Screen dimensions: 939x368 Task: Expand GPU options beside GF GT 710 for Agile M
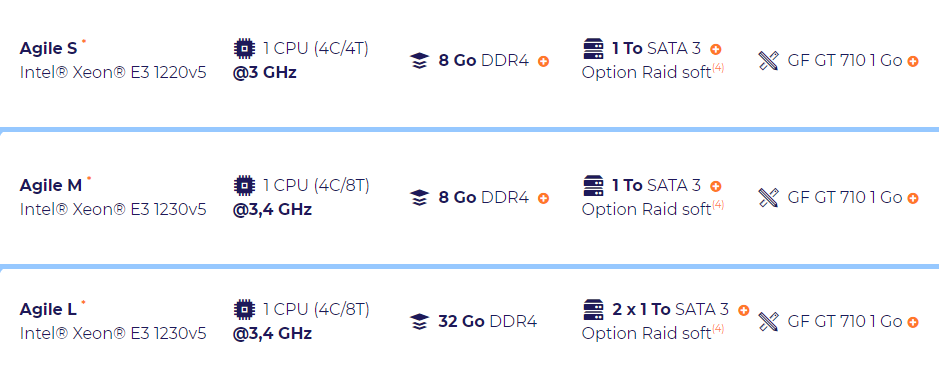point(913,199)
